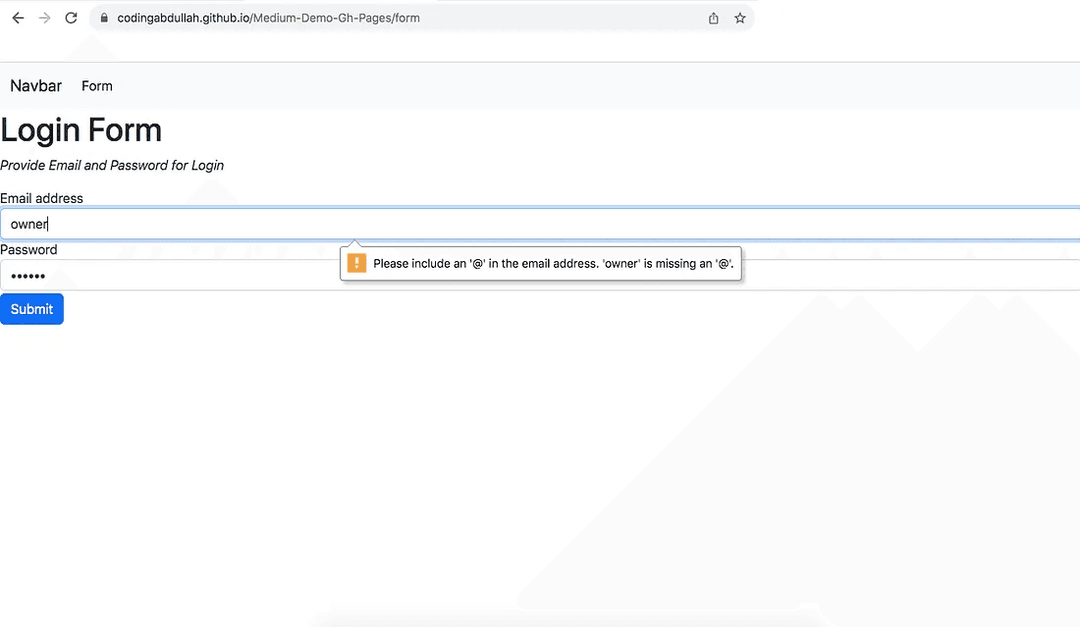Click empty area of the navbar
Image resolution: width=1080 pixels, height=627 pixels.
click(x=600, y=86)
